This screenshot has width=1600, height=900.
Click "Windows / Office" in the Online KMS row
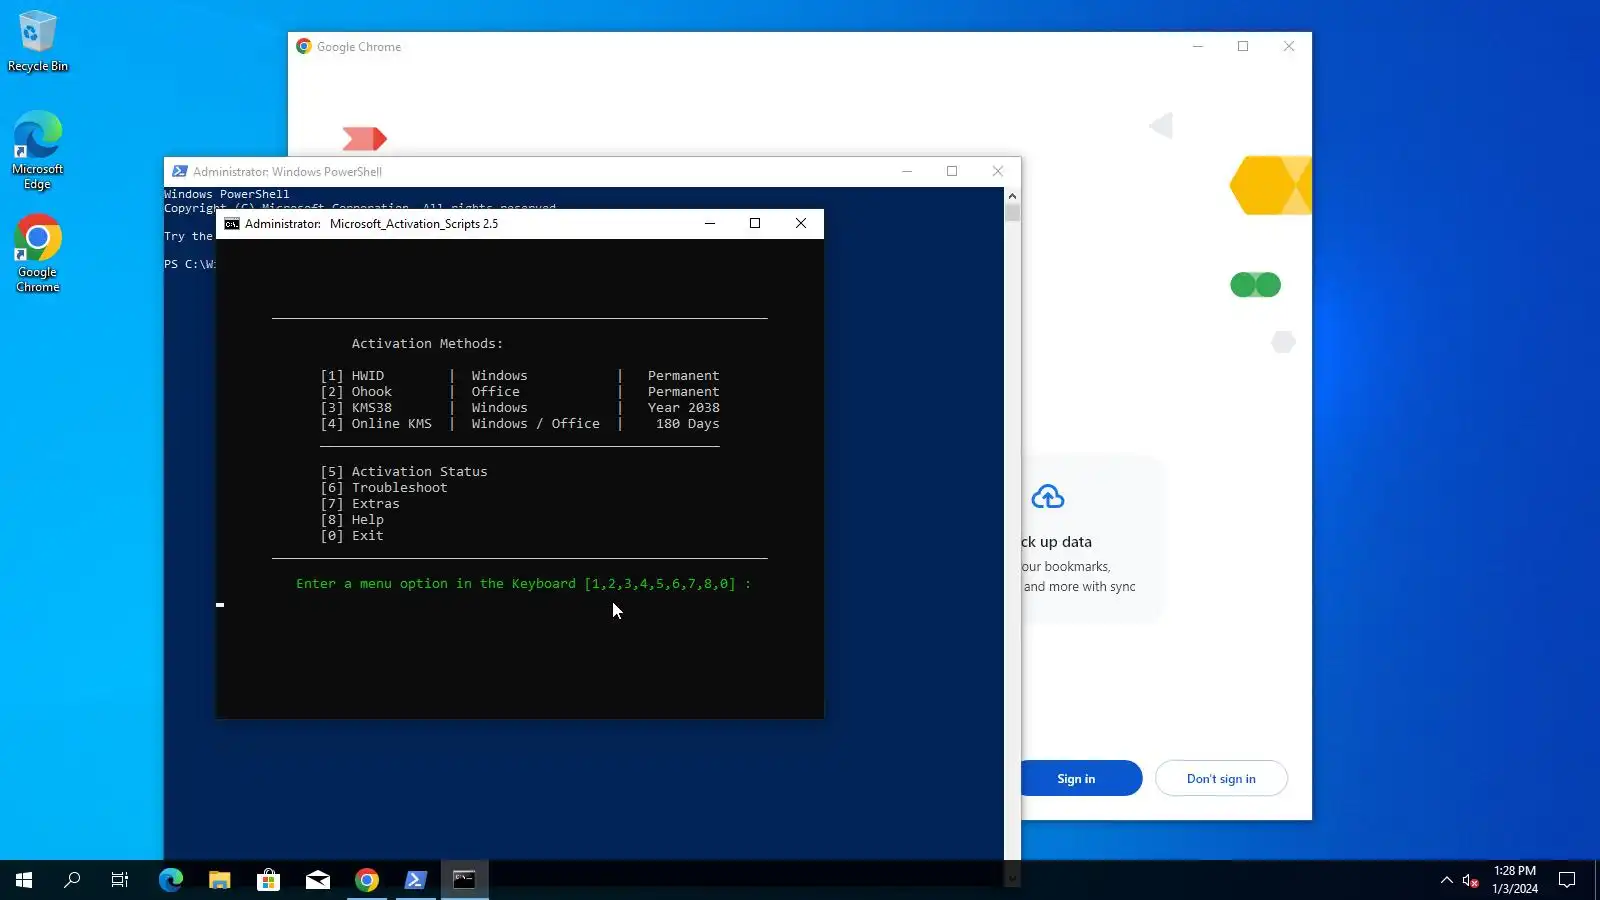(x=535, y=424)
